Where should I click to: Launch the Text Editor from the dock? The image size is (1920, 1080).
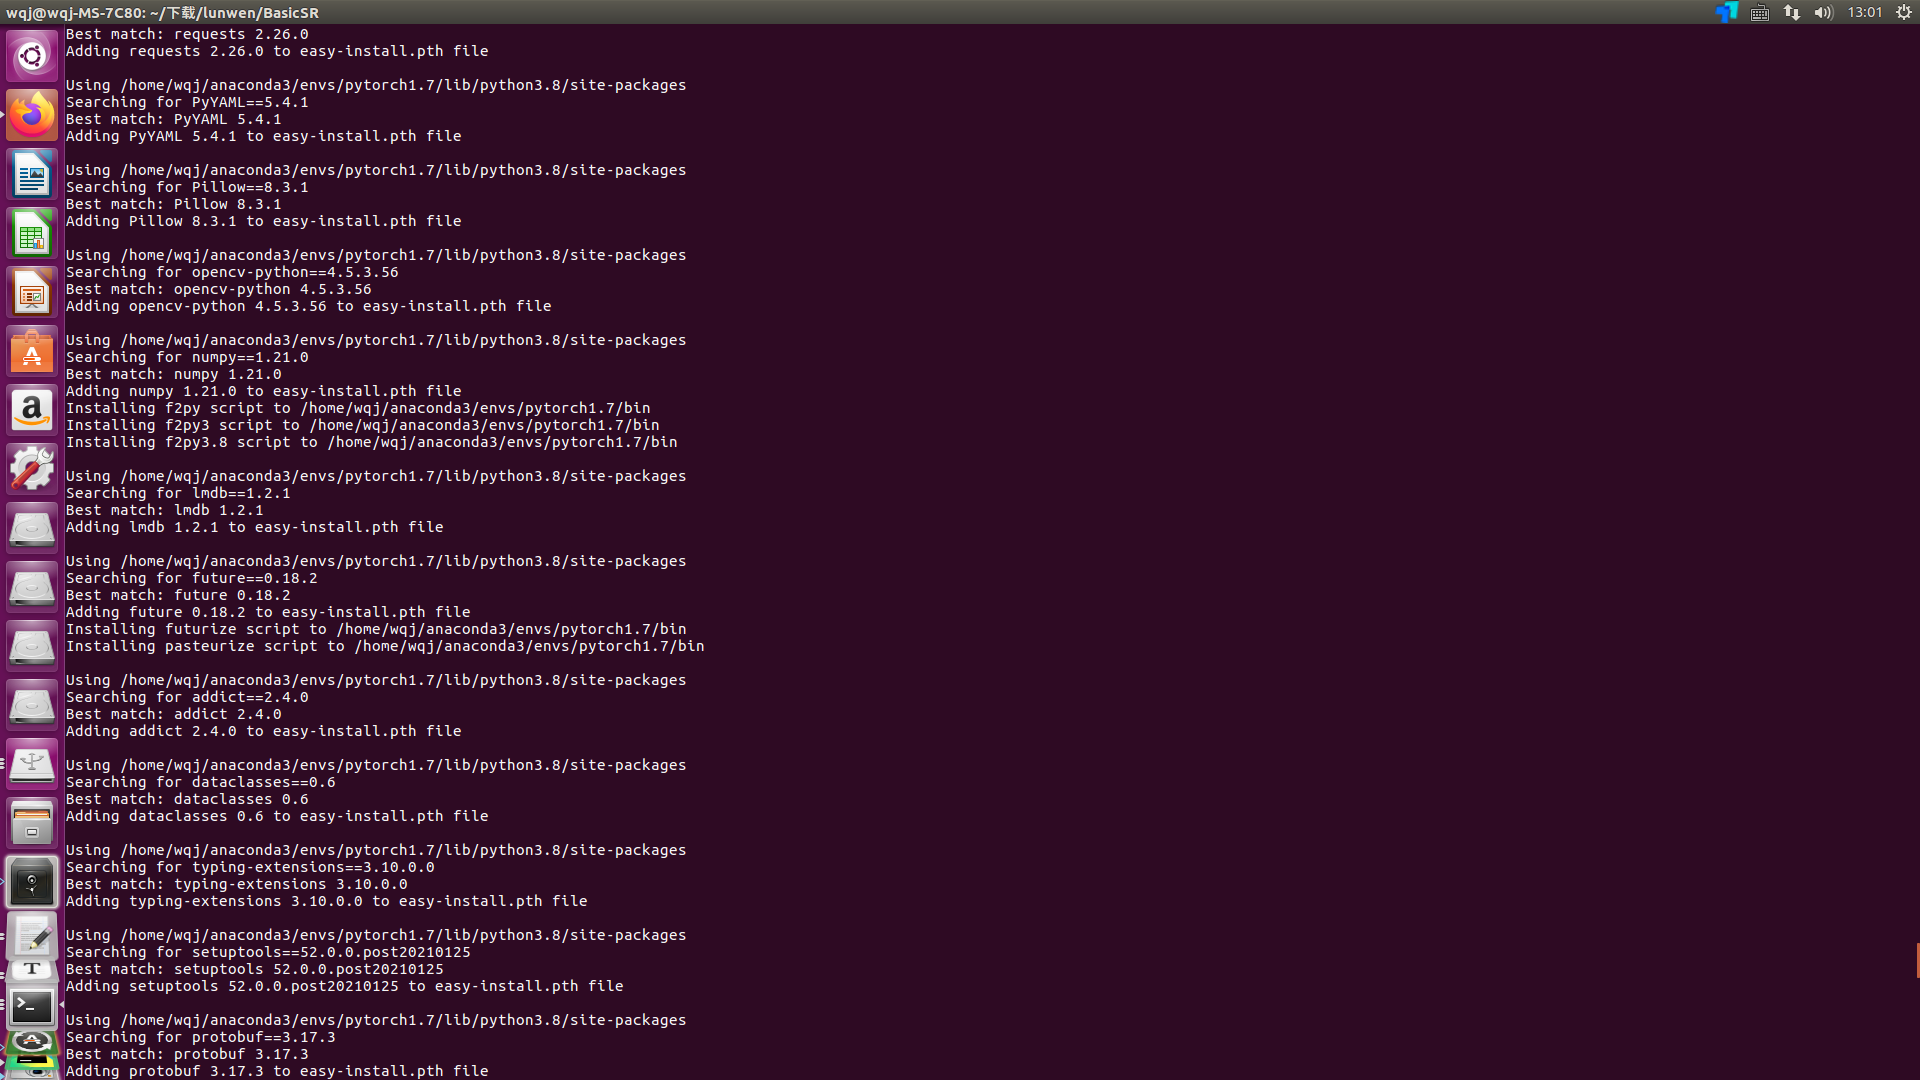point(32,938)
